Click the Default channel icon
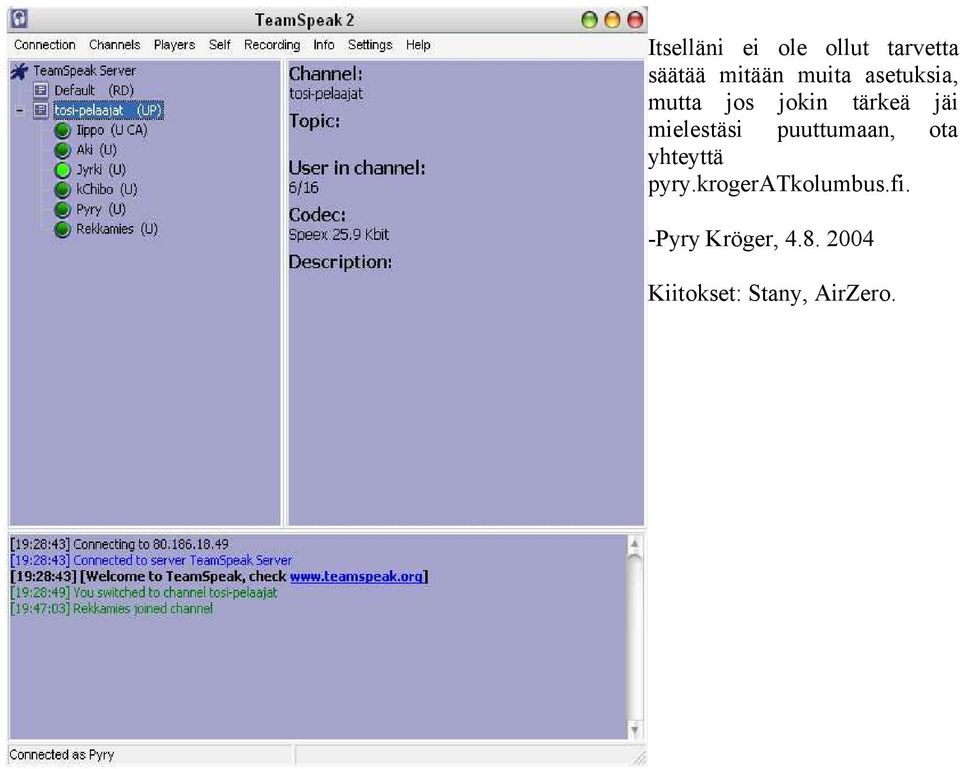 pyautogui.click(x=40, y=91)
